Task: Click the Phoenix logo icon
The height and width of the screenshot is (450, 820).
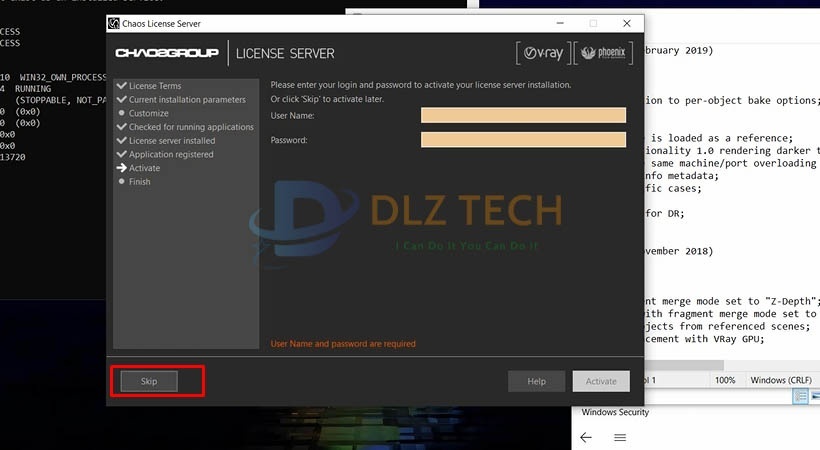Action: click(x=601, y=53)
